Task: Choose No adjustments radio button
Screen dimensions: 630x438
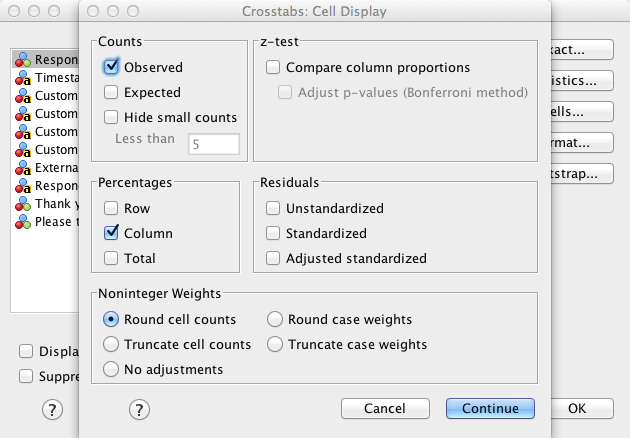Action: [111, 369]
